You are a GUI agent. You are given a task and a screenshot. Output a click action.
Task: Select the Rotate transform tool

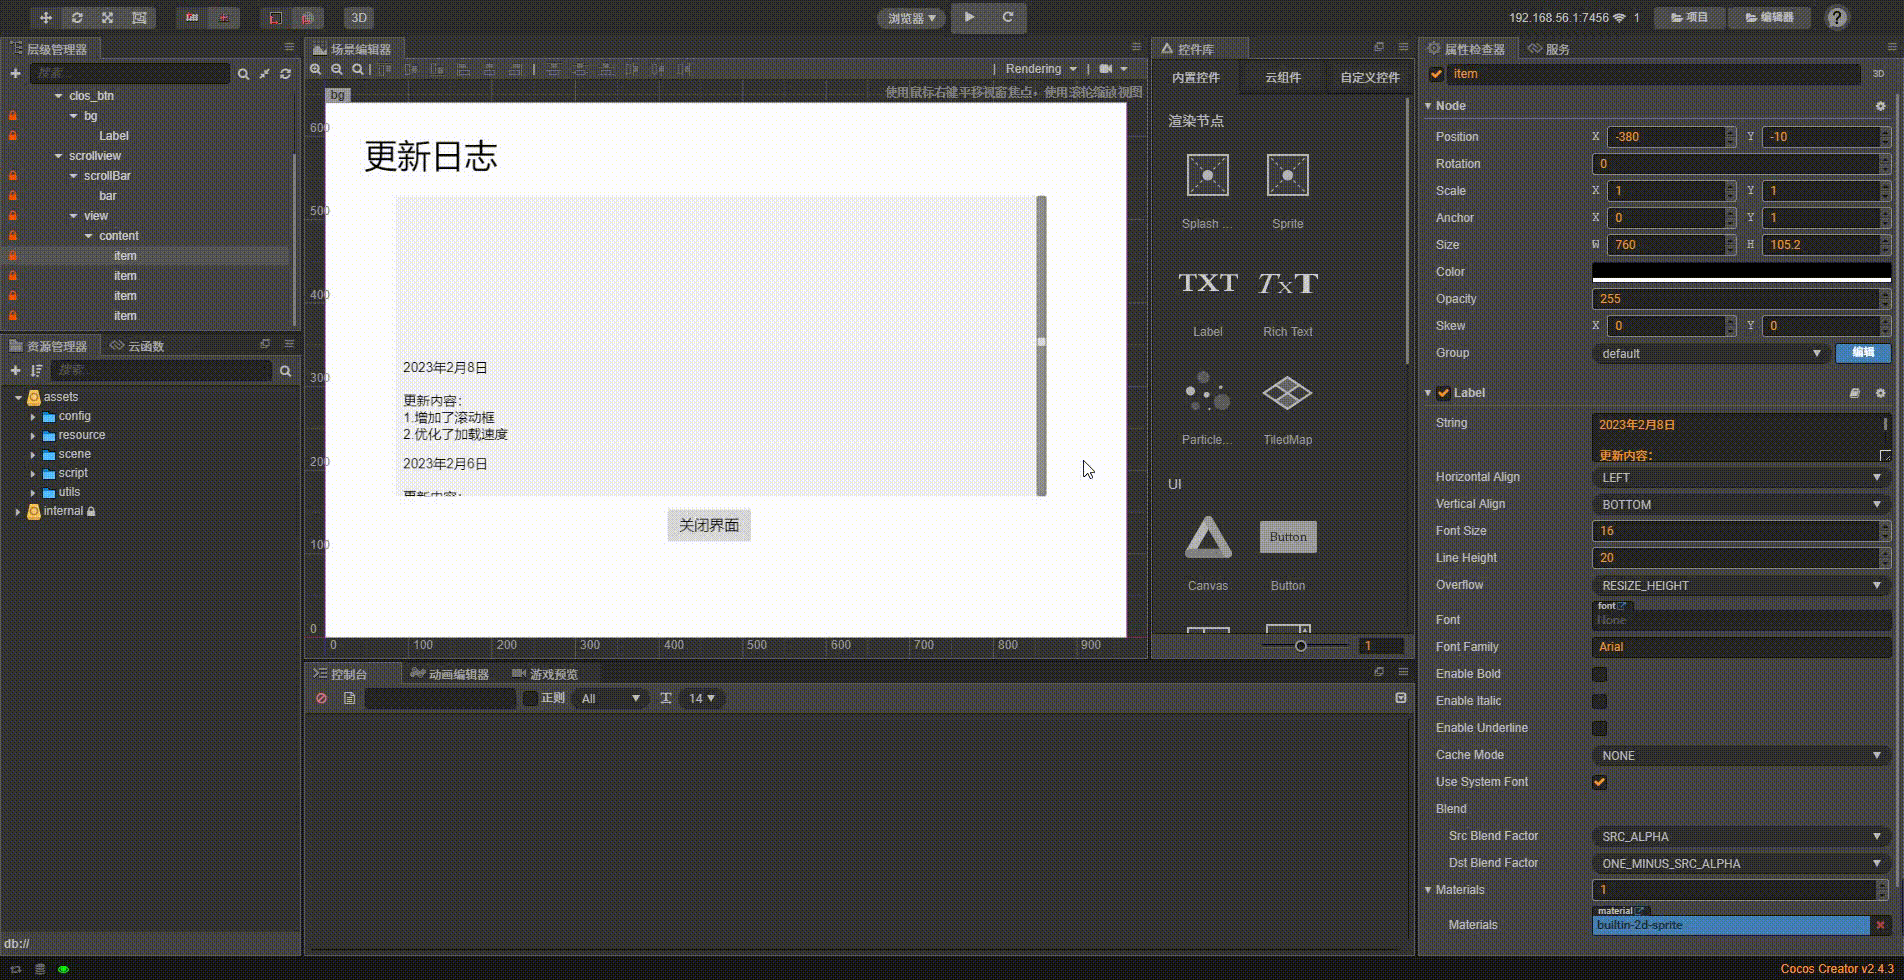pos(75,17)
